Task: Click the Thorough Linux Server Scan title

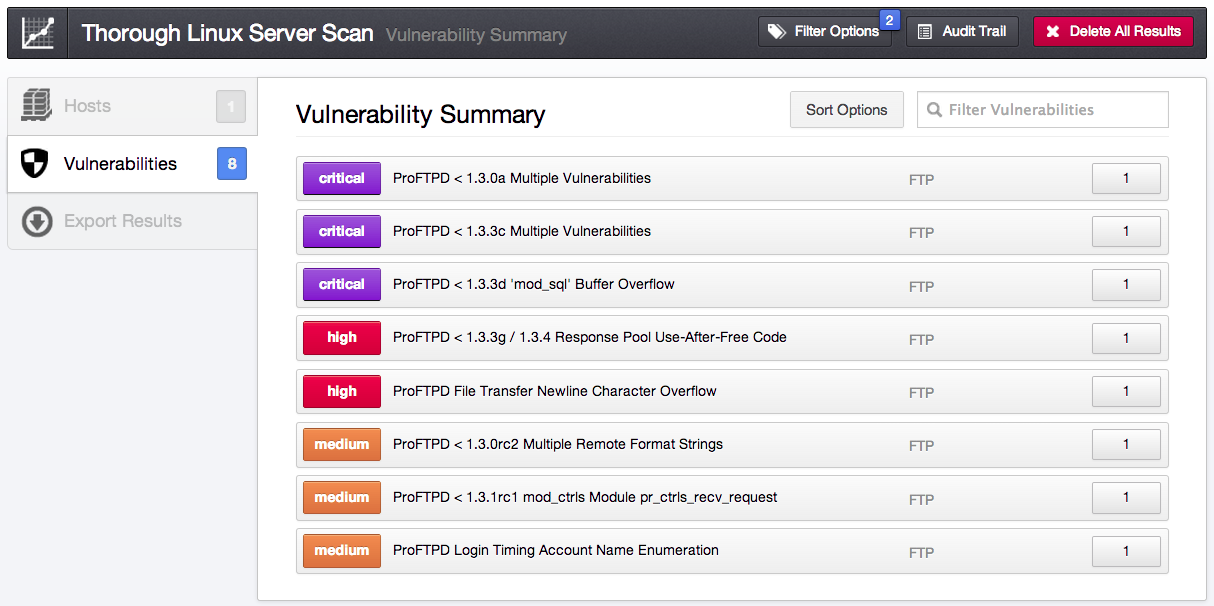Action: coord(227,33)
